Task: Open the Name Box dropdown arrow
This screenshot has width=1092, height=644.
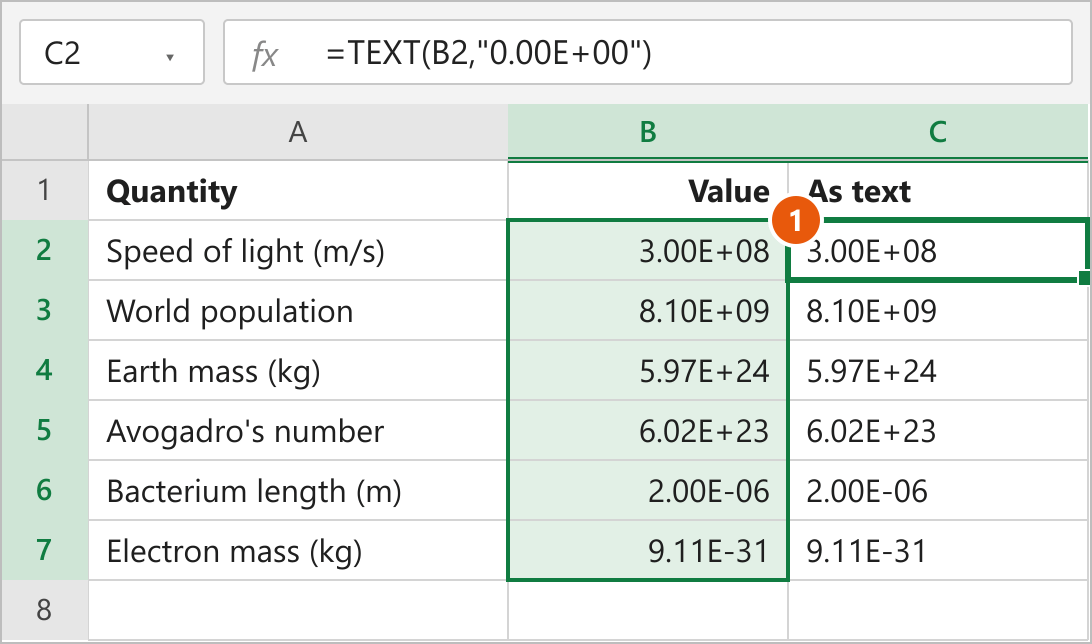Action: [x=170, y=57]
